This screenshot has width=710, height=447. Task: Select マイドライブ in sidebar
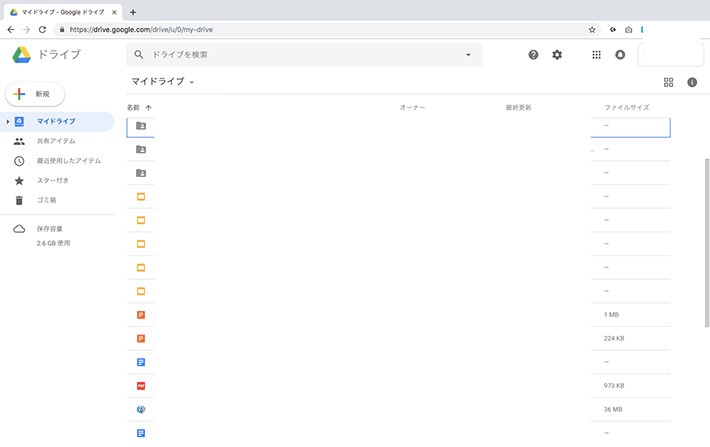click(57, 121)
